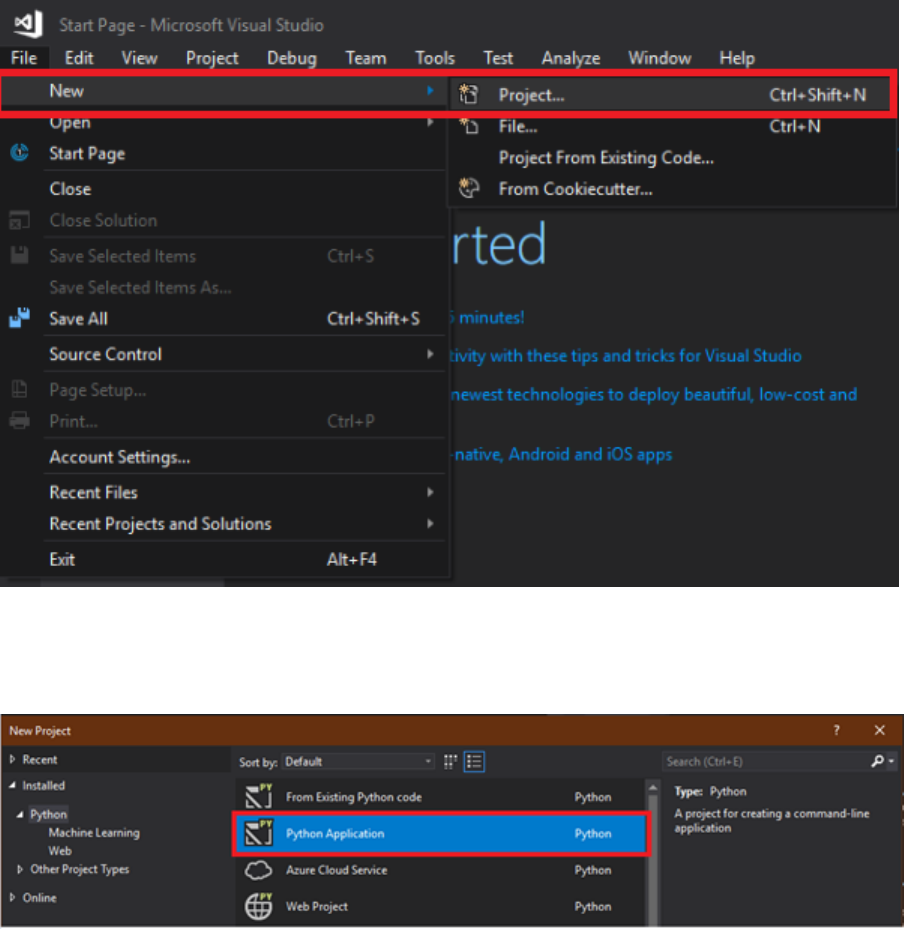Viewport: 904px width, 929px height.
Task: Click the Start Page icon in File menu
Action: pyautogui.click(x=20, y=153)
